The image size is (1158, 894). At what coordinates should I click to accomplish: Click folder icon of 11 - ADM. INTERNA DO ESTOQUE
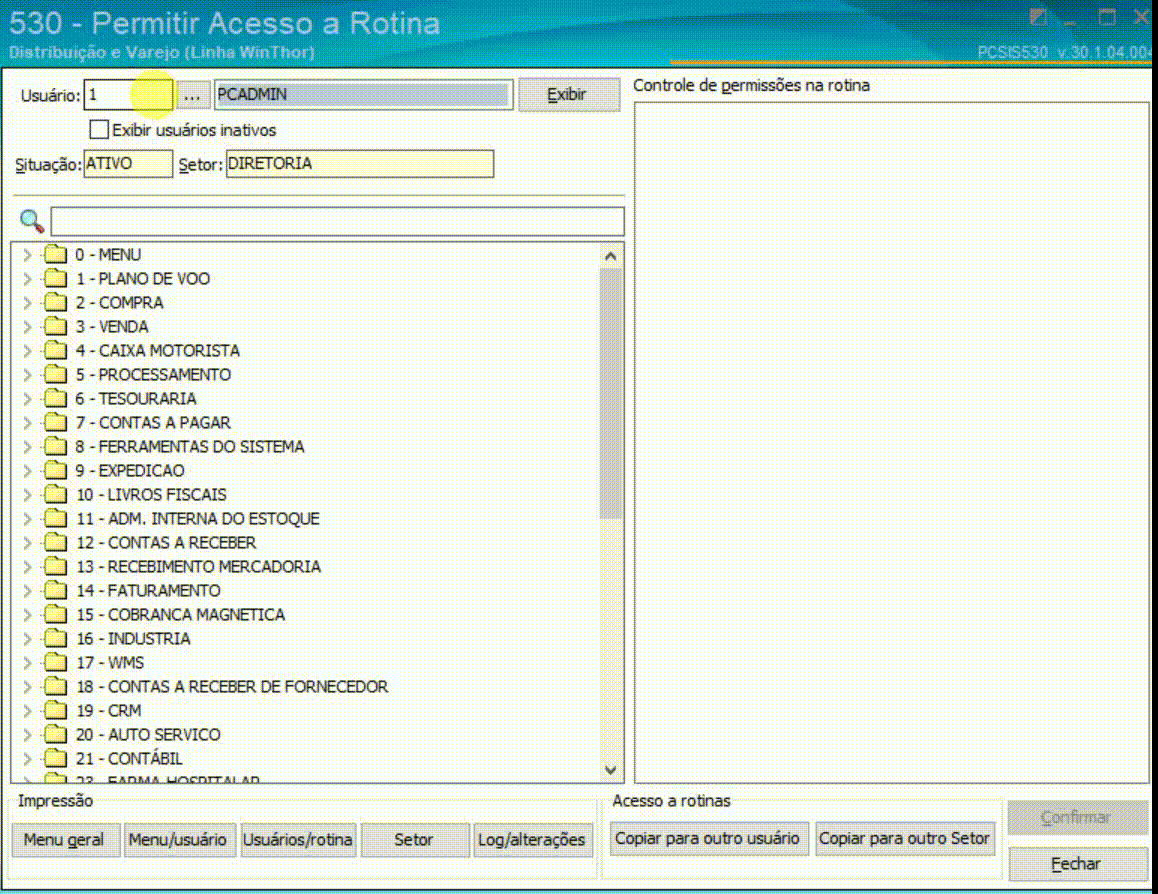(x=55, y=518)
